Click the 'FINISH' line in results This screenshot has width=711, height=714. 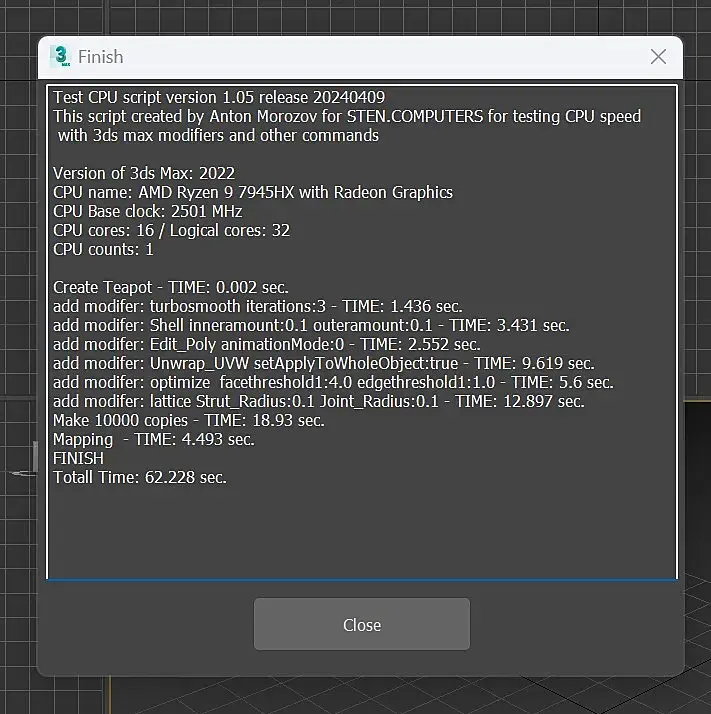click(78, 459)
